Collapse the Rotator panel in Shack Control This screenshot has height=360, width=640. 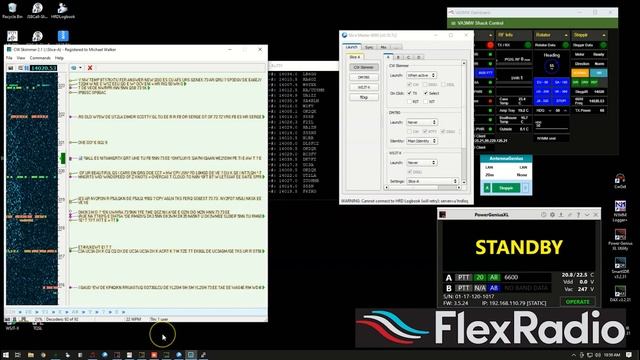[x=566, y=35]
